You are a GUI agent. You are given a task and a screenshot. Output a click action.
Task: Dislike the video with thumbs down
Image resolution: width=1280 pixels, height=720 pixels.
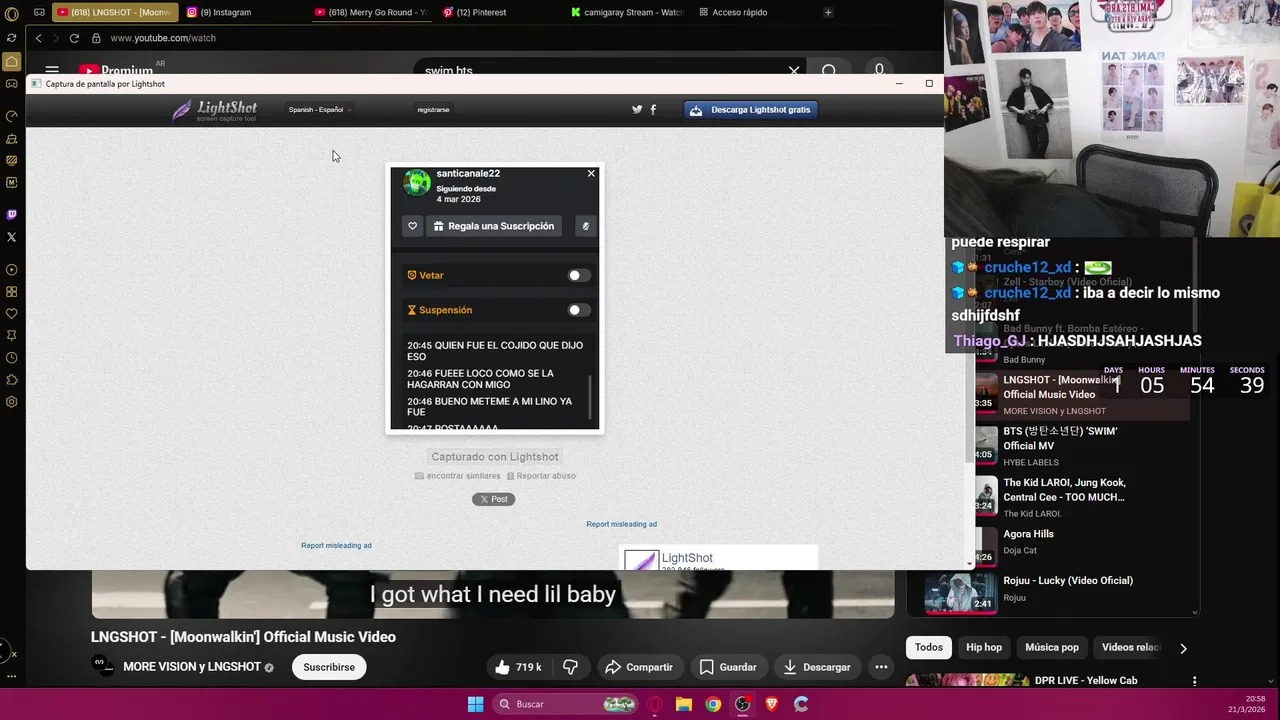[570, 667]
